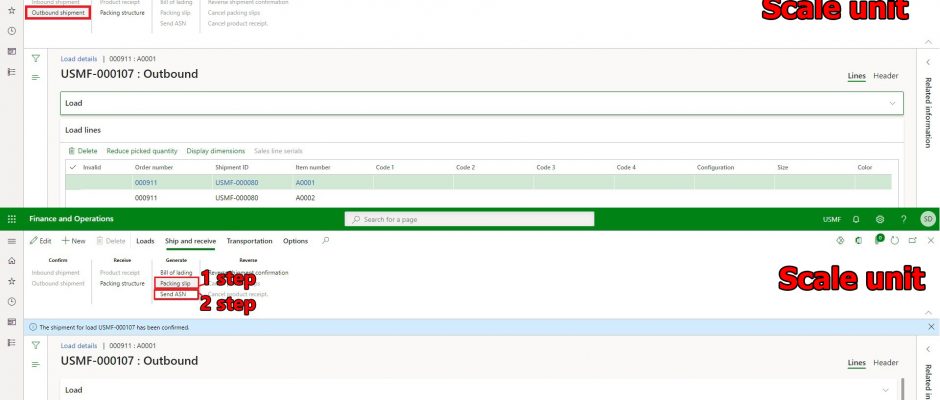Screen dimensions: 940x400
Task: Open Load details breadcrumb in upper window
Action: [x=79, y=59]
